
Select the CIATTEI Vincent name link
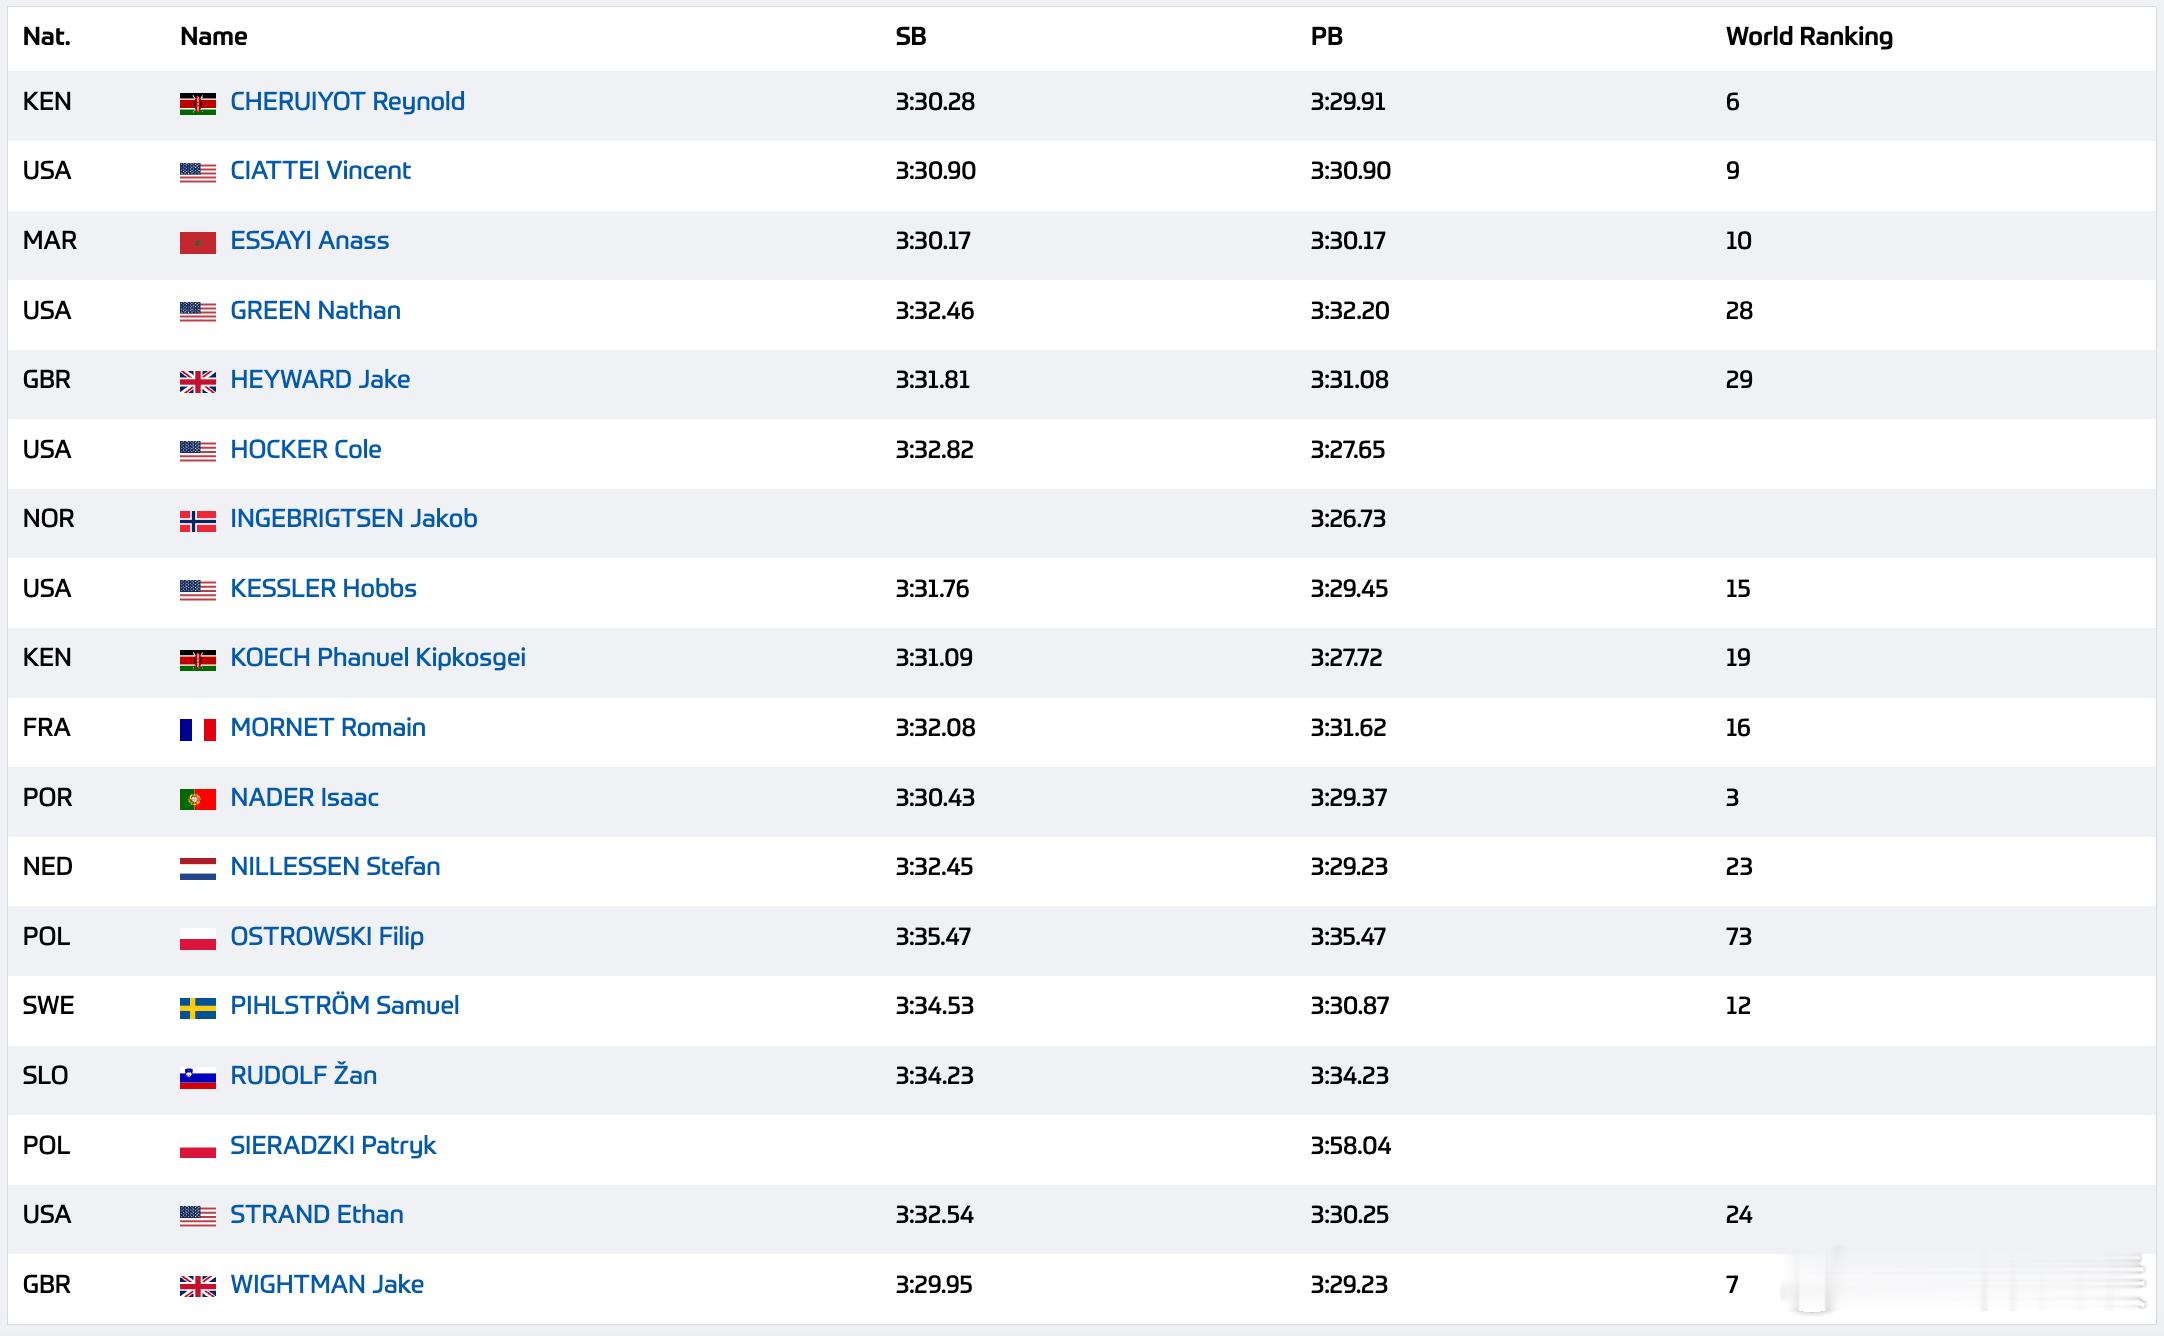tap(320, 170)
